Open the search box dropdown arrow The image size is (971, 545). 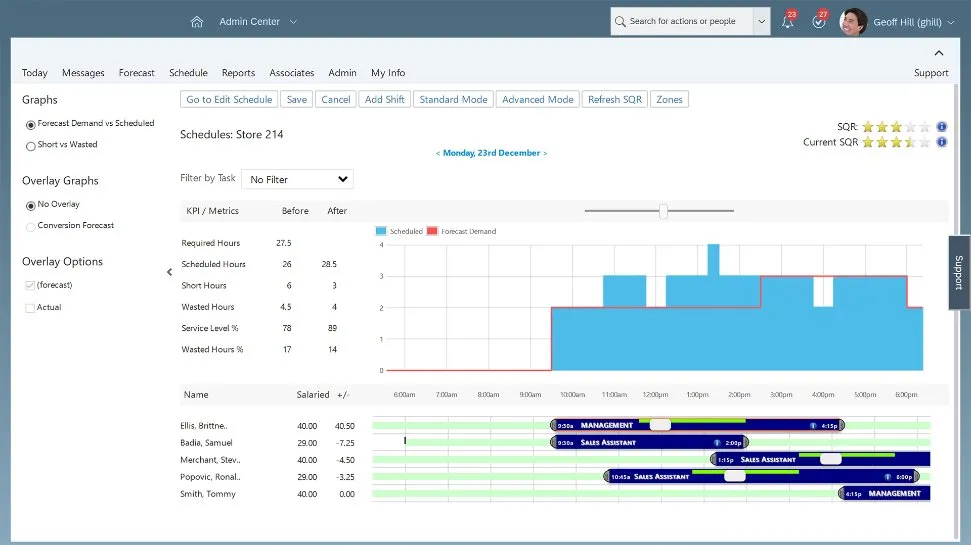(762, 21)
